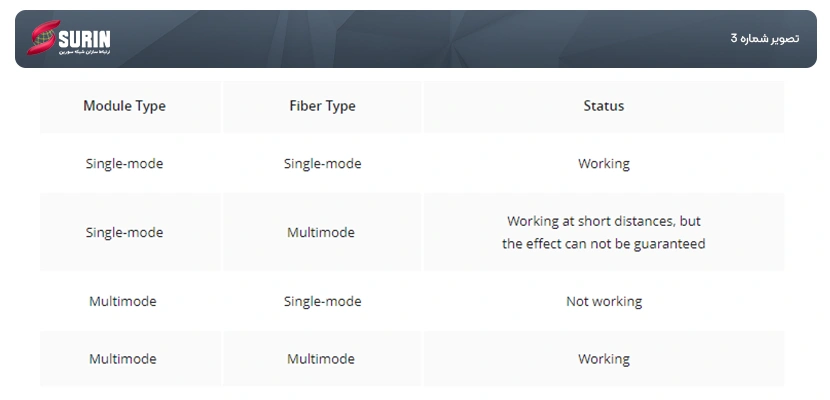
Task: Select the Fiber Type column header
Action: (x=322, y=106)
